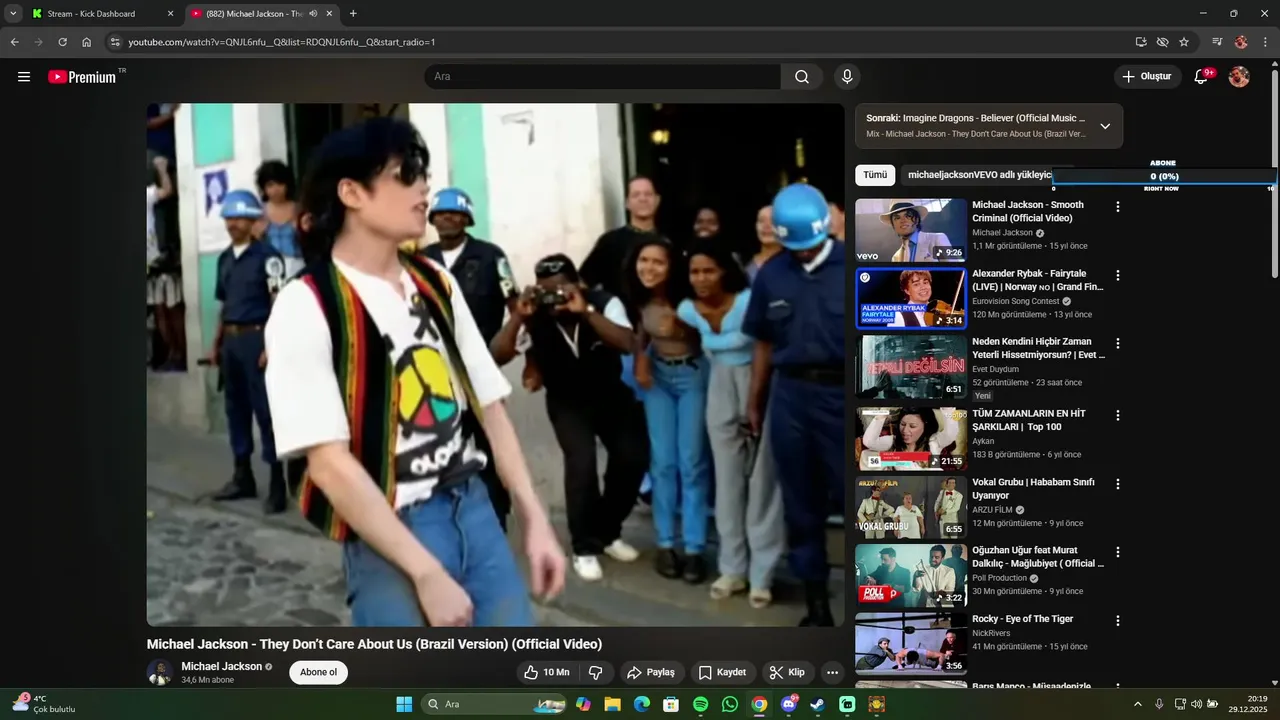The width and height of the screenshot is (1280, 720).
Task: Click the address bar URL
Action: [282, 42]
